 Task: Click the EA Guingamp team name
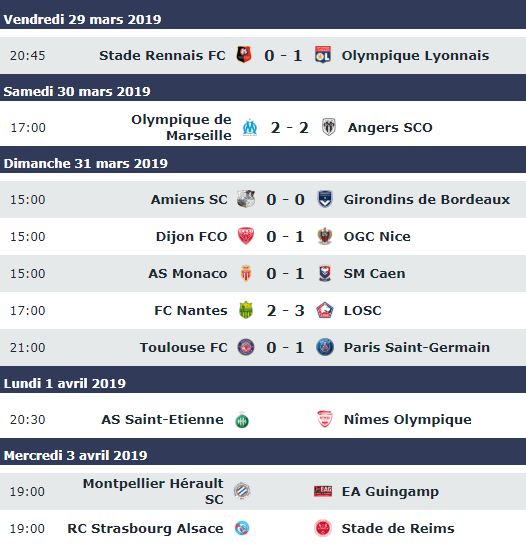point(390,492)
